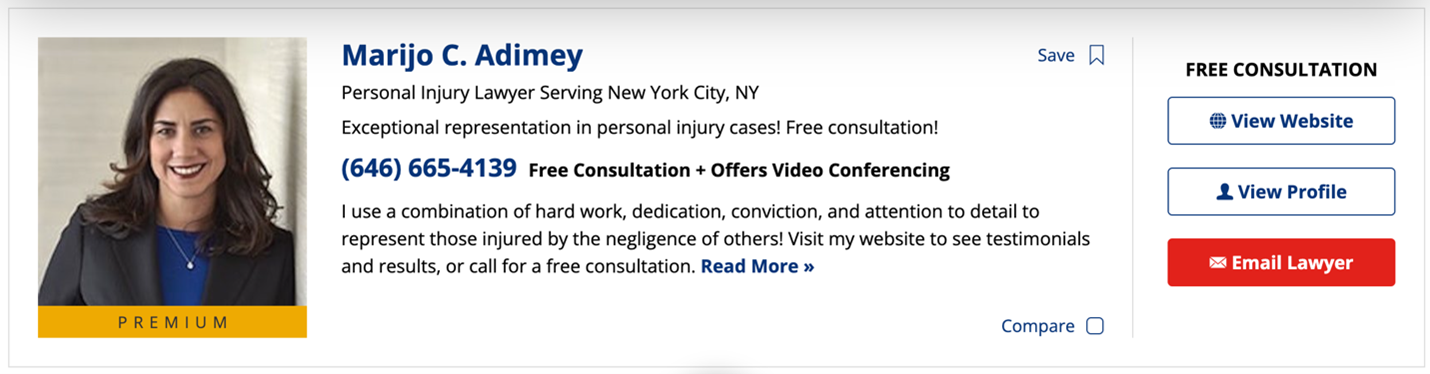
Task: Open the View Website button
Action: click(x=1281, y=121)
